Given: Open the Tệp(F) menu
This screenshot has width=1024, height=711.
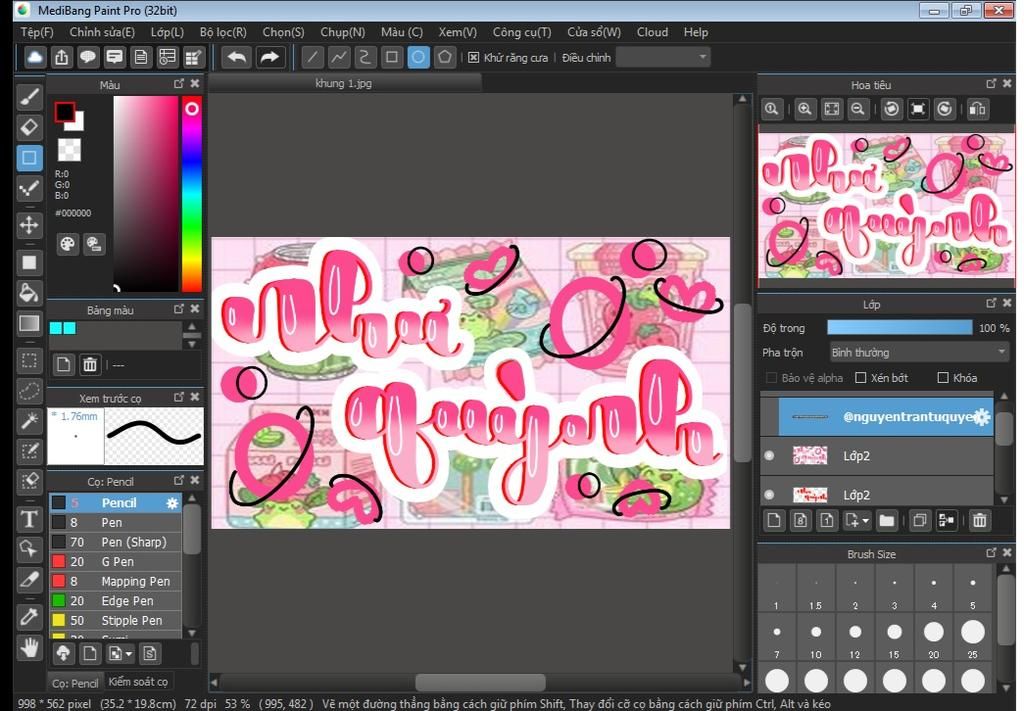Looking at the screenshot, I should point(37,32).
